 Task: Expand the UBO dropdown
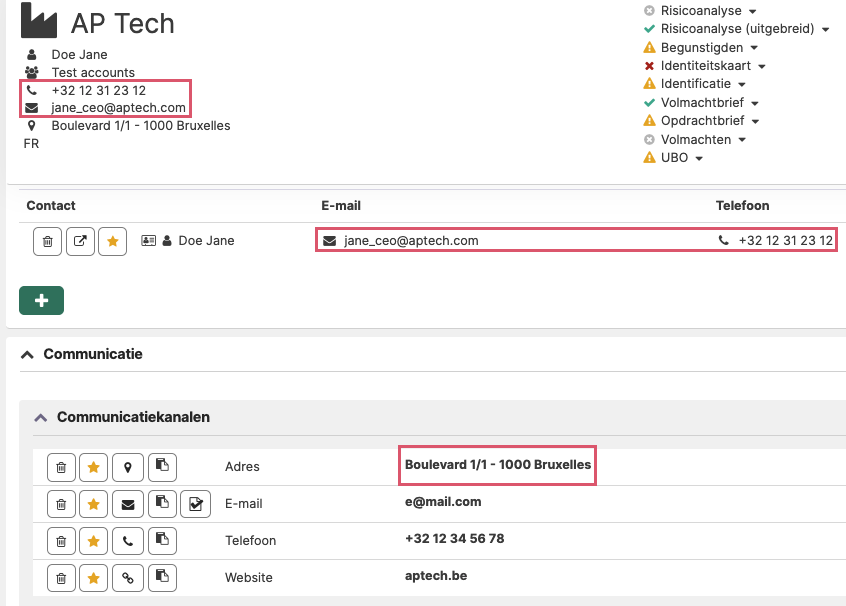click(699, 159)
